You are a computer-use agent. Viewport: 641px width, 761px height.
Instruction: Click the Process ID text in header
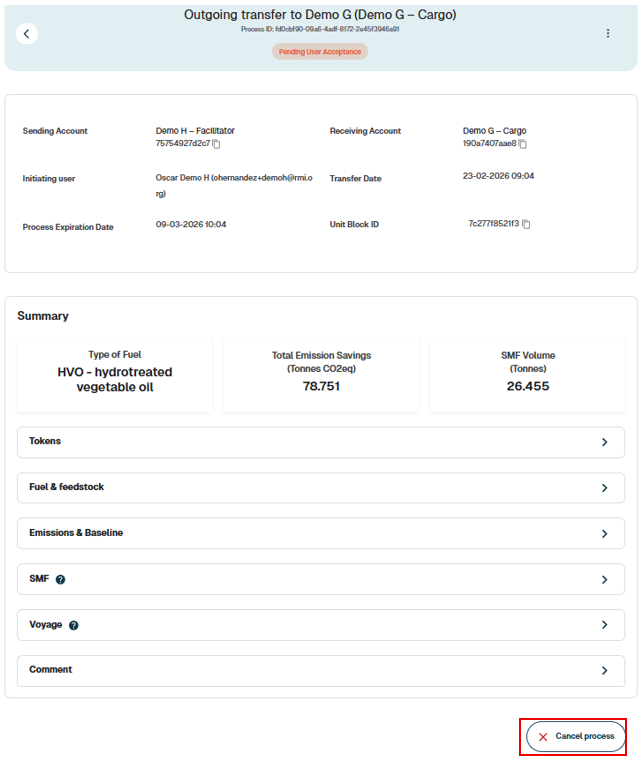[320, 29]
